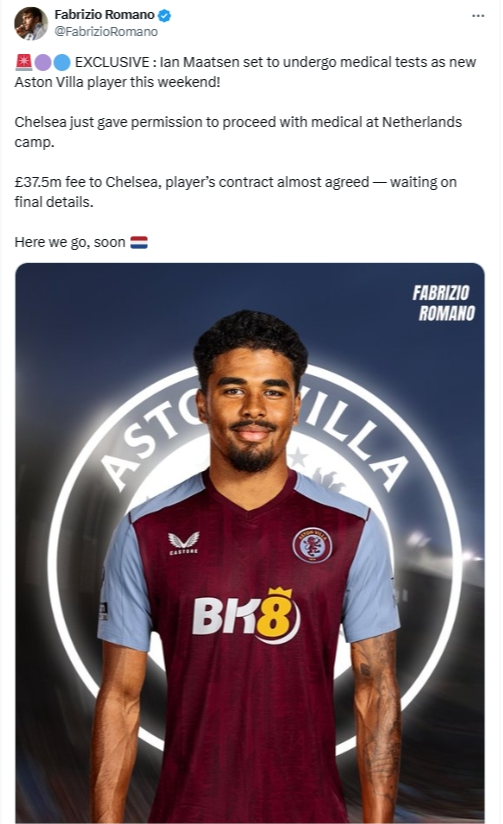Click the blue verified checkmark badge
503x824 pixels.
(x=165, y=15)
